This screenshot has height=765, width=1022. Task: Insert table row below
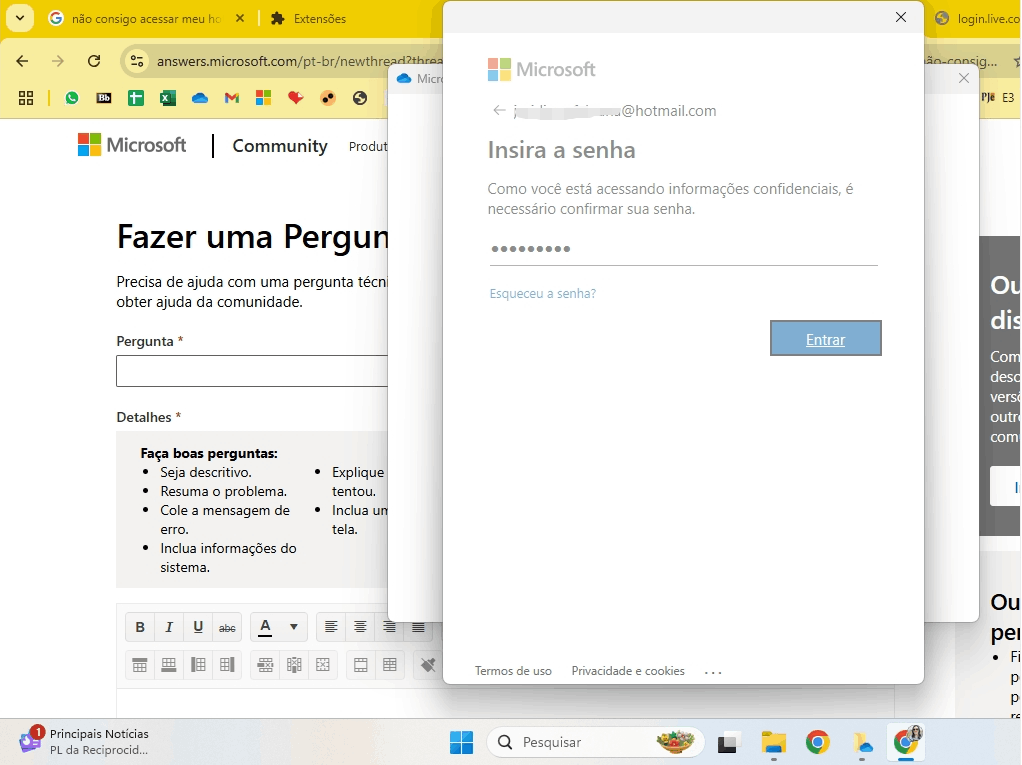tap(169, 665)
